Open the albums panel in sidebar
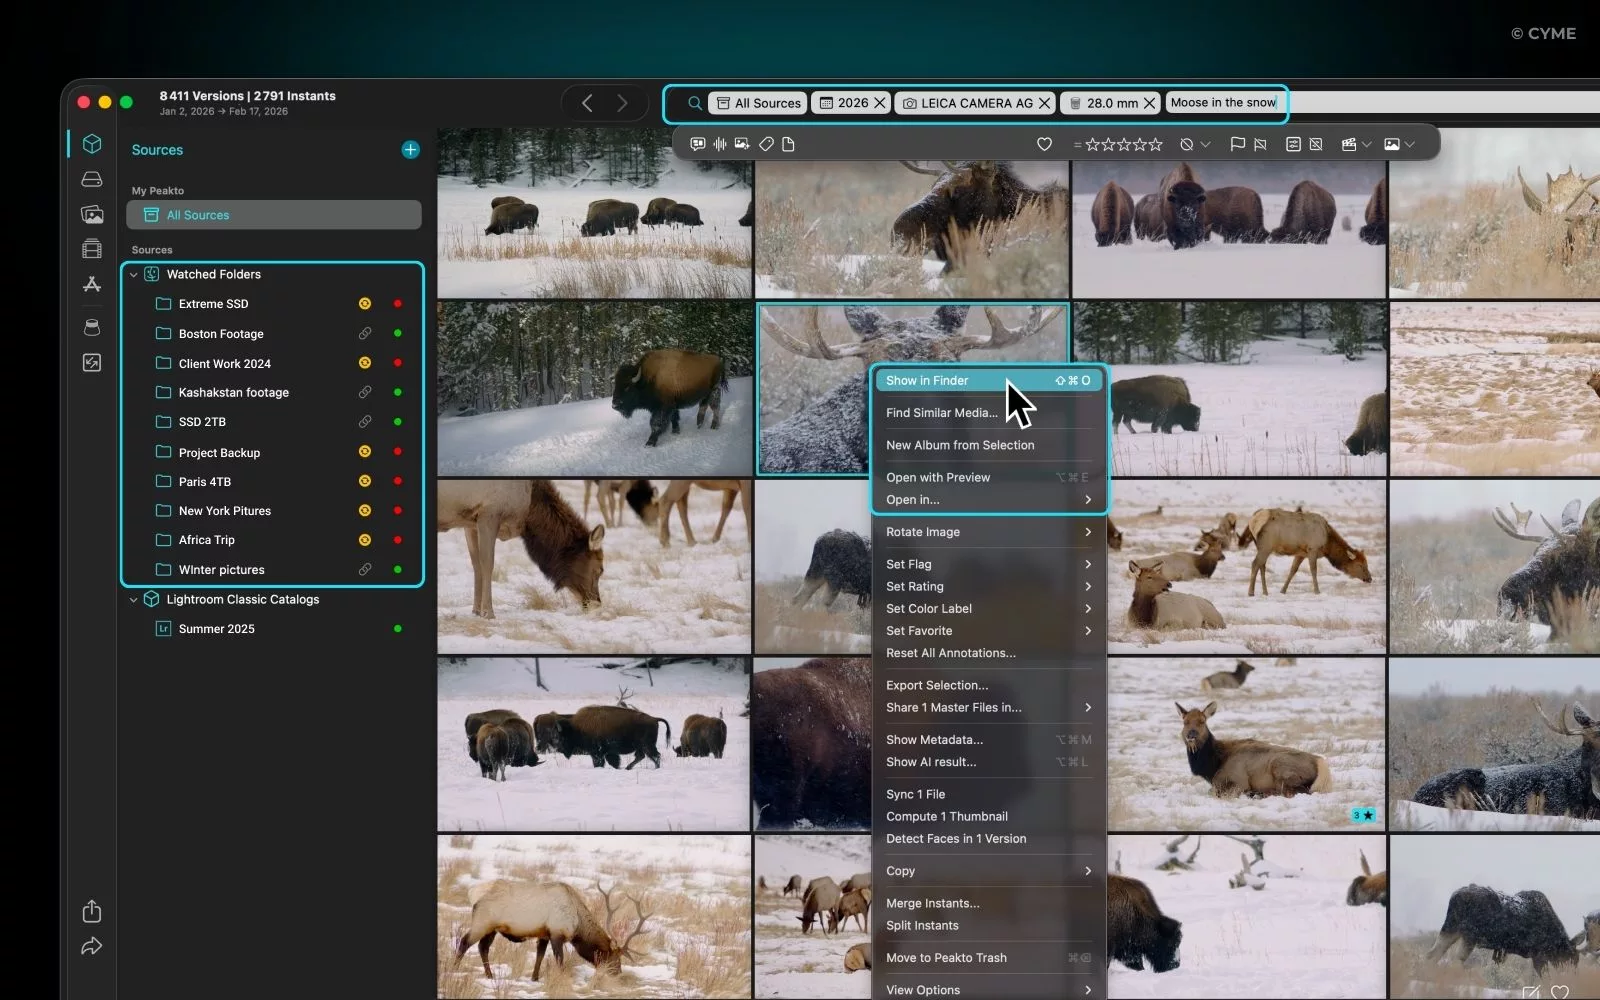 [92, 214]
